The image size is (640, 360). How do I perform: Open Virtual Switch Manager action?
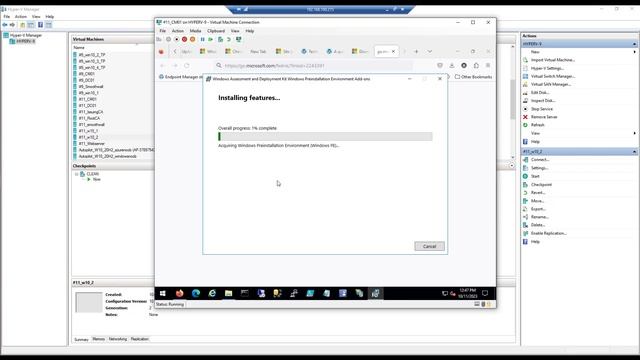pos(553,76)
